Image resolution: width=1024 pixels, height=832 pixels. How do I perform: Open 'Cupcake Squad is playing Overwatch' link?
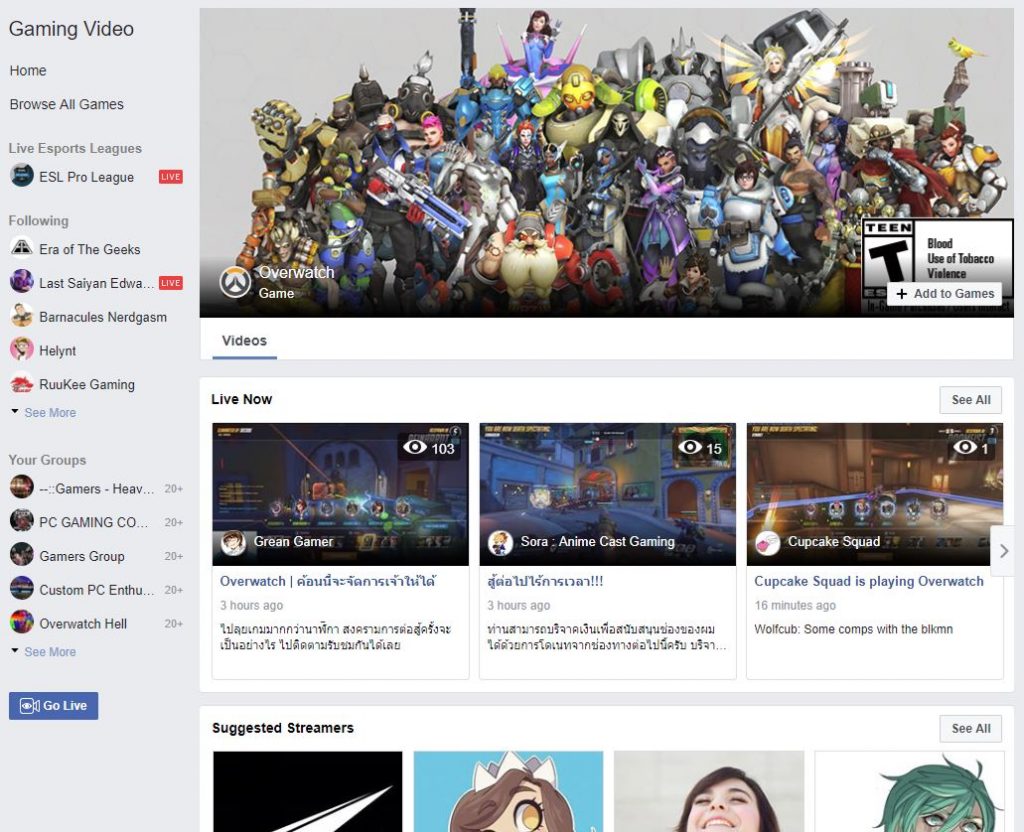869,581
